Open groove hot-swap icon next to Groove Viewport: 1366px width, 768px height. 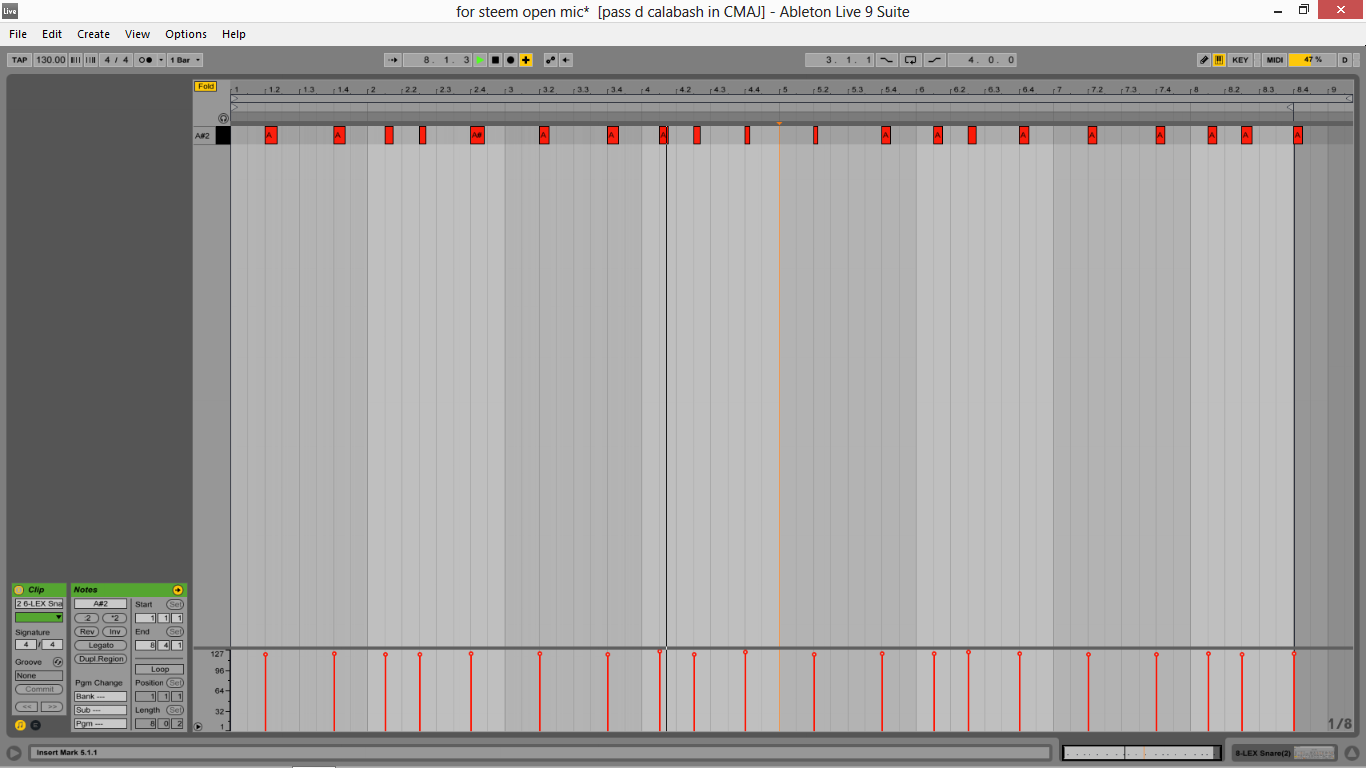coord(57,661)
